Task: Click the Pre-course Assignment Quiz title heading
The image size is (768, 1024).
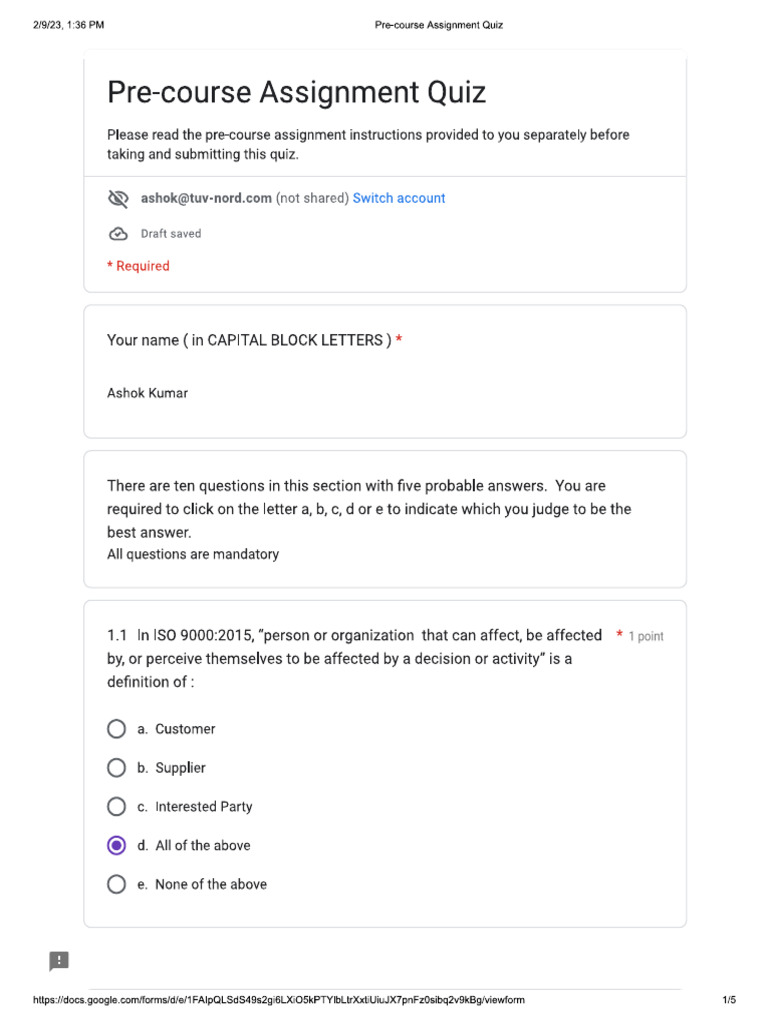Action: click(296, 92)
